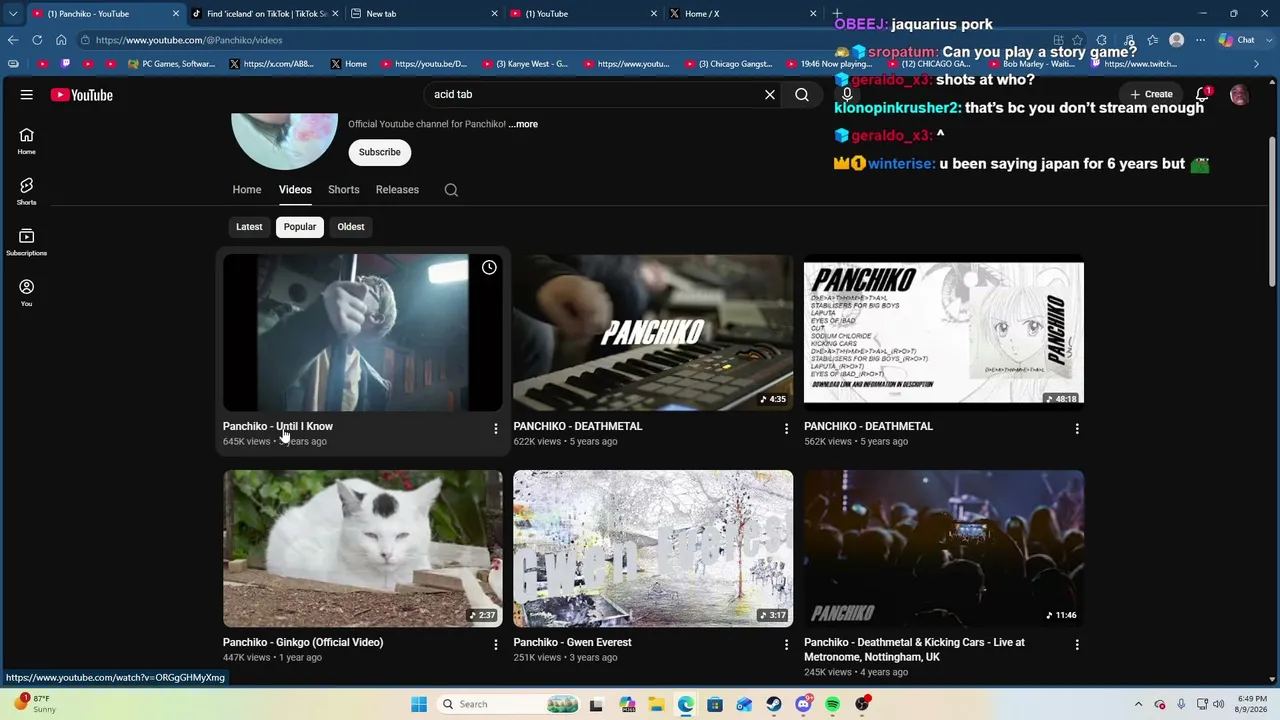This screenshot has width=1280, height=720.
Task: Expand the channel description with '...more'
Action: (x=523, y=124)
